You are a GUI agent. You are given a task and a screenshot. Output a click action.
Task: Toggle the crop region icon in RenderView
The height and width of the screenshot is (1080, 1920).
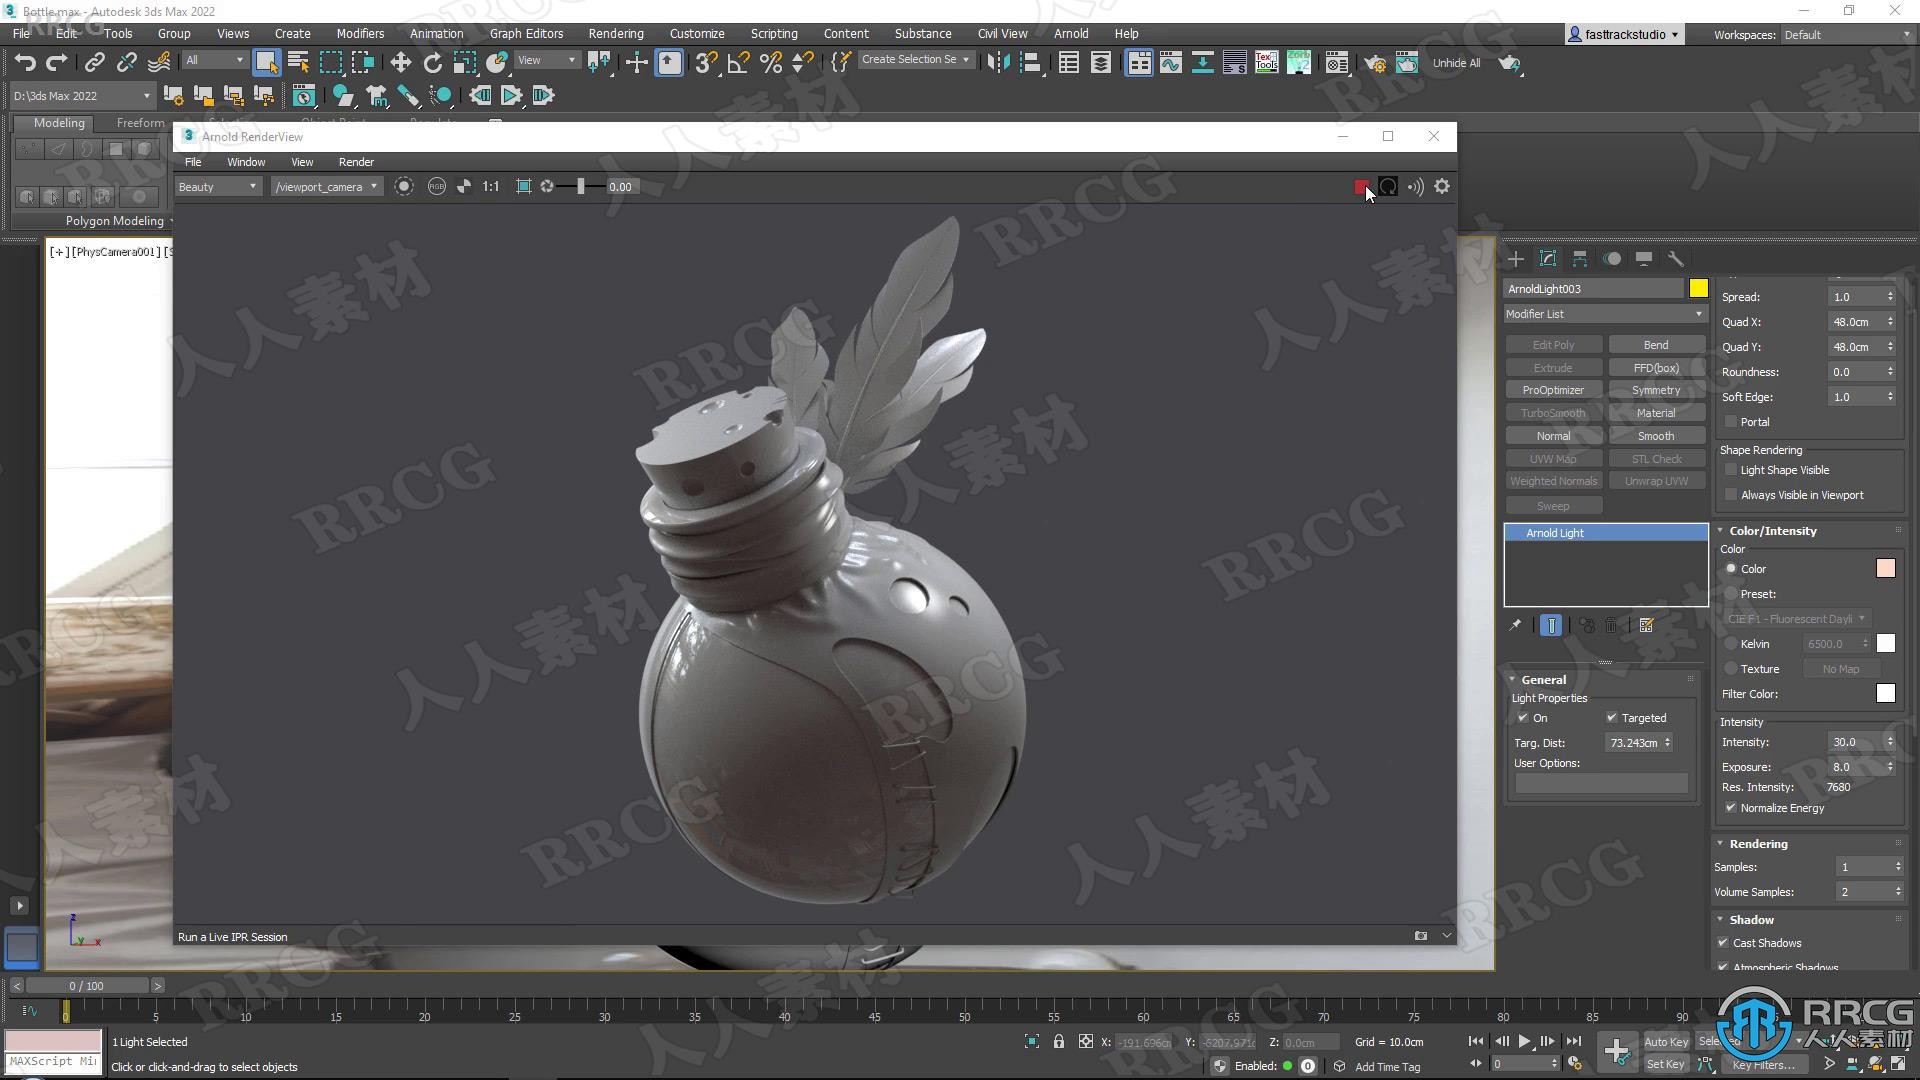(x=523, y=187)
